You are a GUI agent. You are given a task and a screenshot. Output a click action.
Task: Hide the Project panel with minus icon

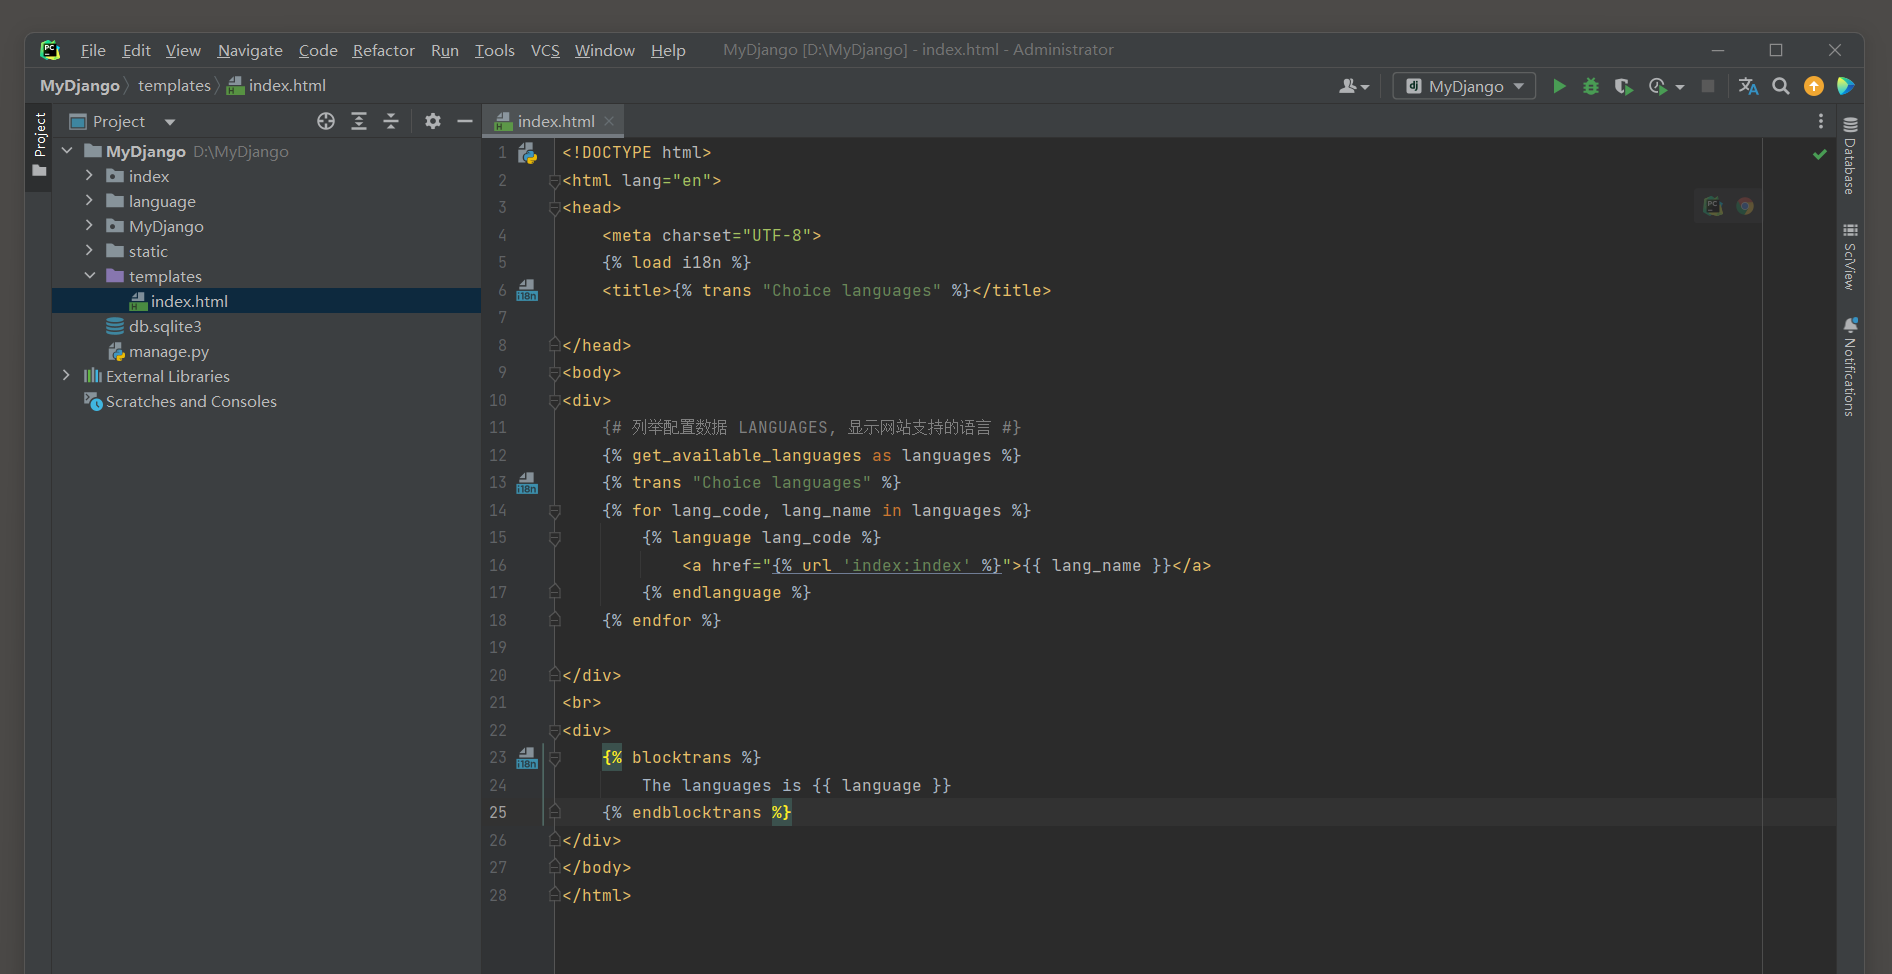coord(464,121)
